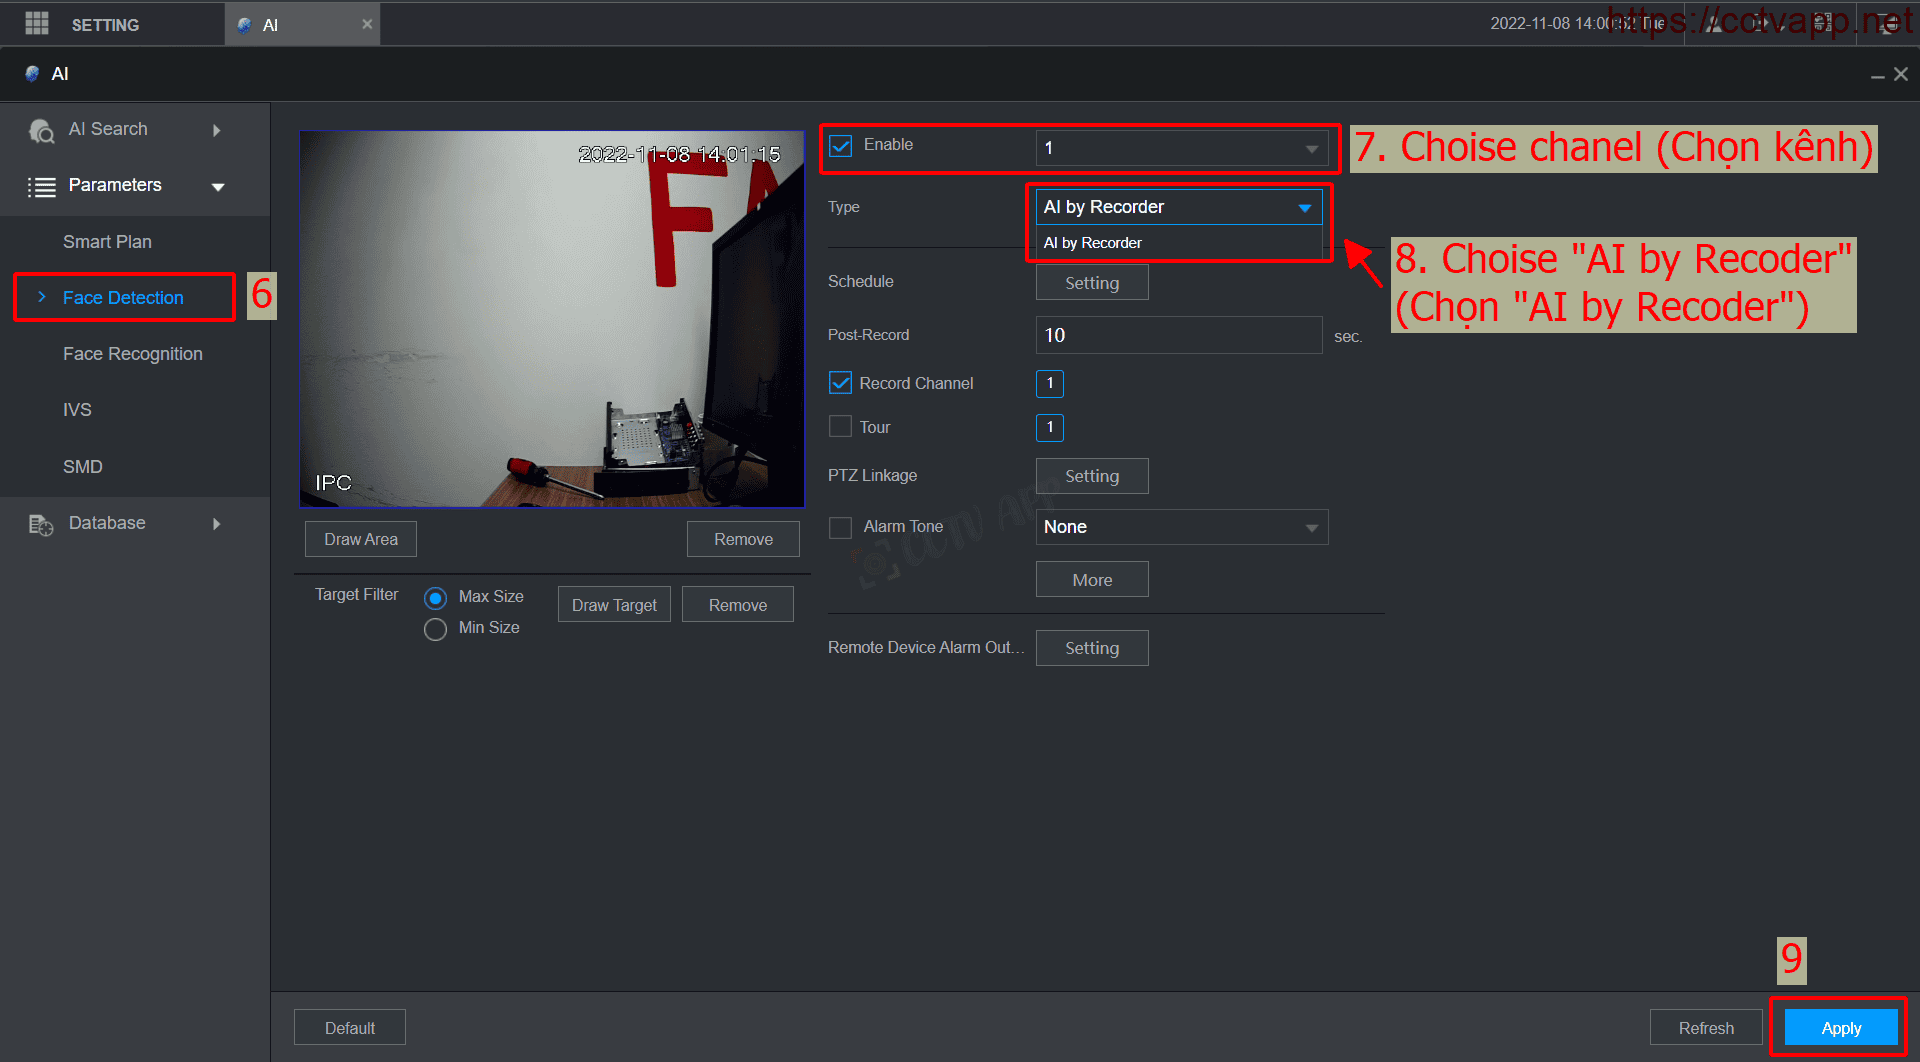
Task: Click the user account icon in top bar
Action: coord(1715,24)
